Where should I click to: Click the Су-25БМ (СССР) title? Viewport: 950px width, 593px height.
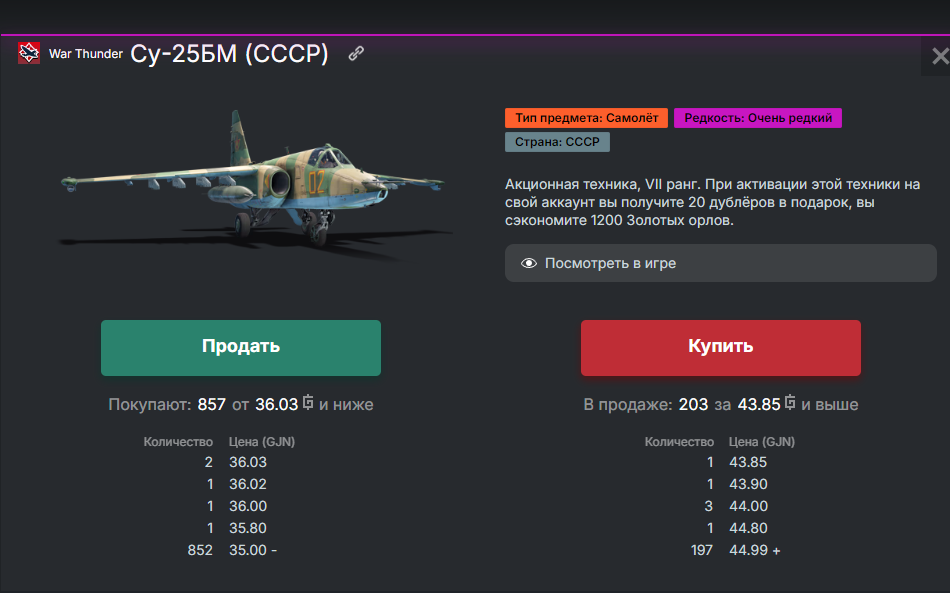pos(230,54)
